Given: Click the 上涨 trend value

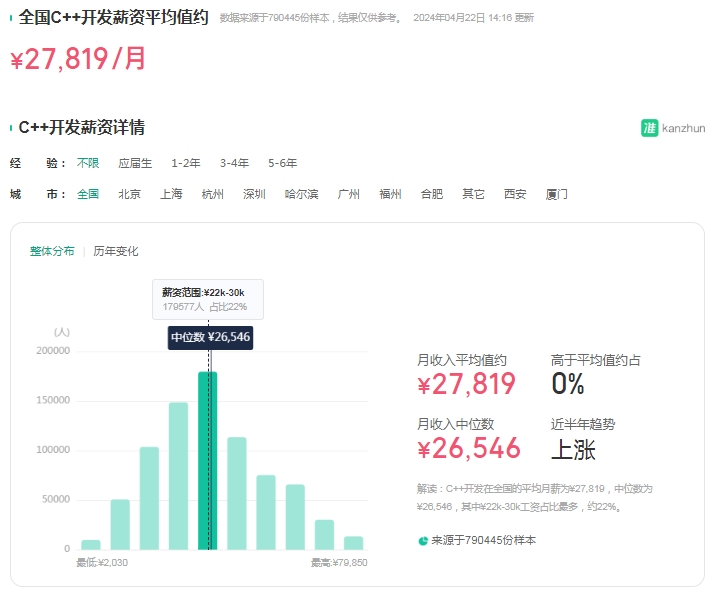Looking at the screenshot, I should pos(573,449).
